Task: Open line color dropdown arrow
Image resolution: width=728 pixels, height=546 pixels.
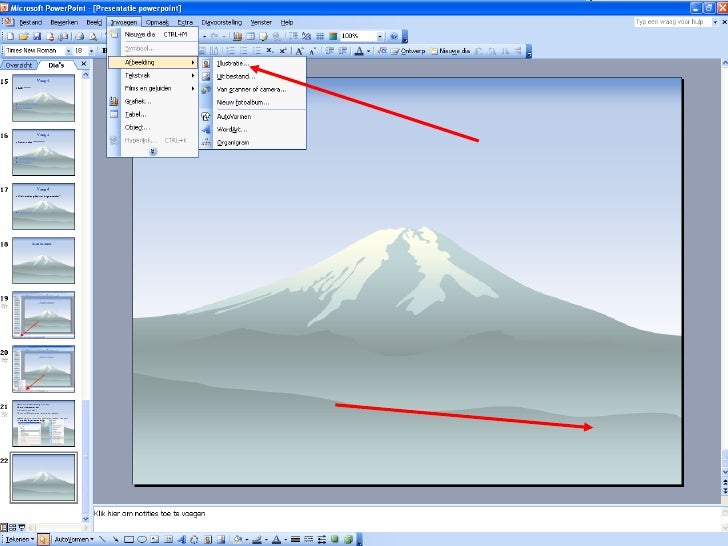Action: tap(266, 540)
